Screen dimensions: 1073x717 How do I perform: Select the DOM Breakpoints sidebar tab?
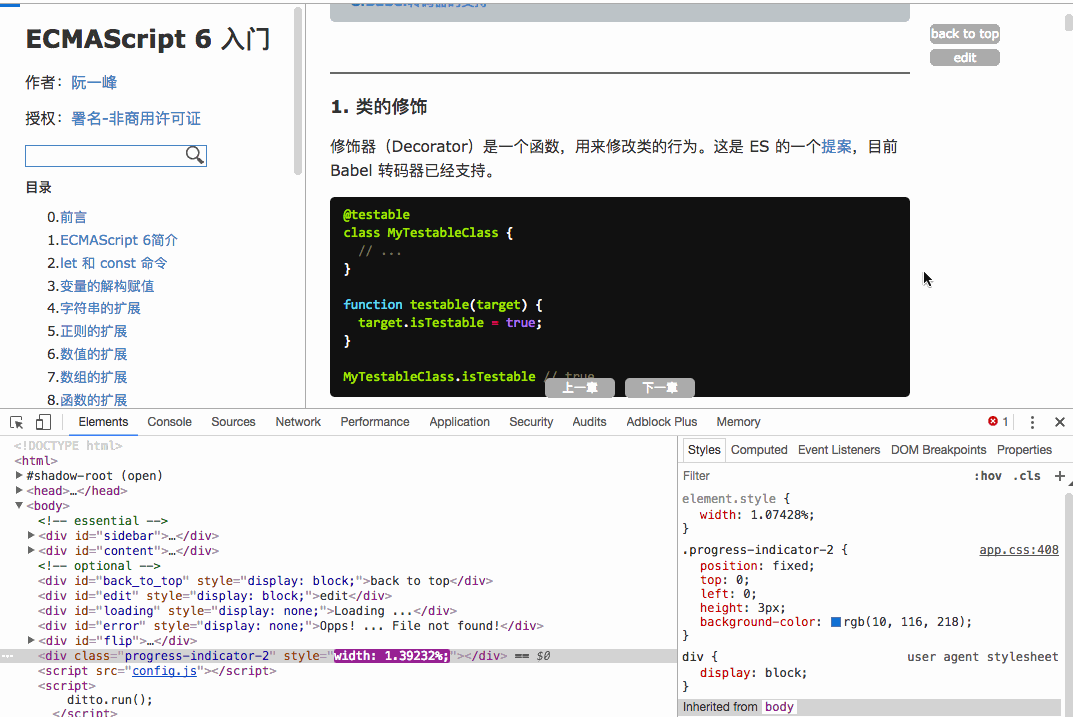click(938, 449)
